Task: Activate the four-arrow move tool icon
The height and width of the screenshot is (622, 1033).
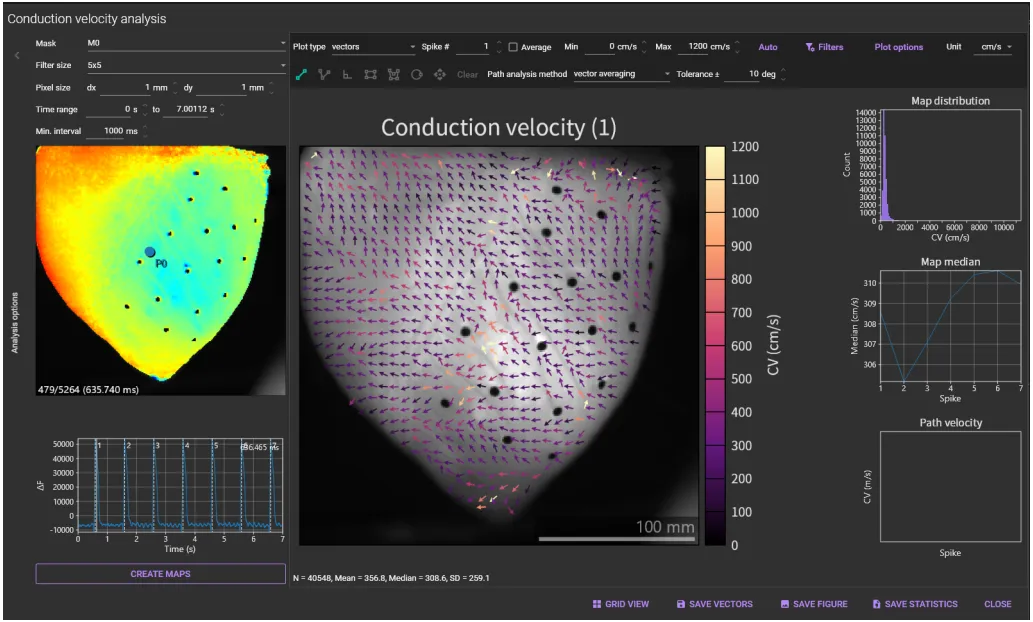Action: click(440, 74)
